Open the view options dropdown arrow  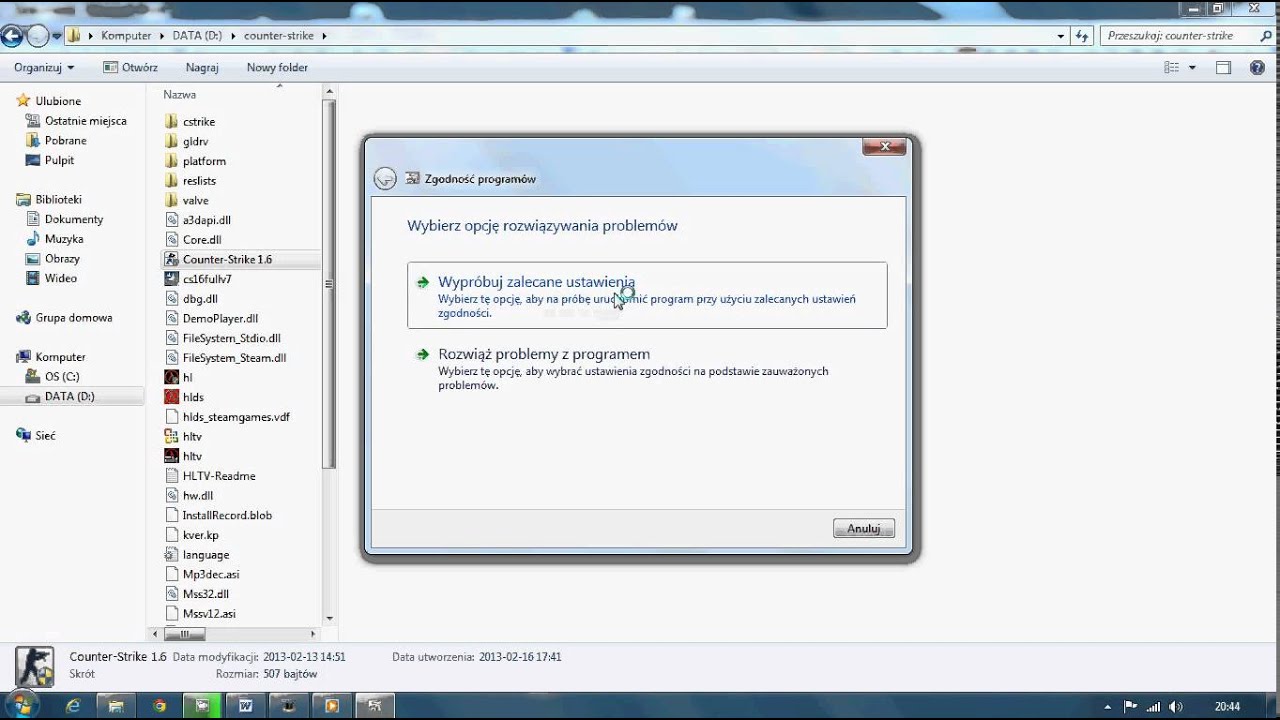point(1192,68)
